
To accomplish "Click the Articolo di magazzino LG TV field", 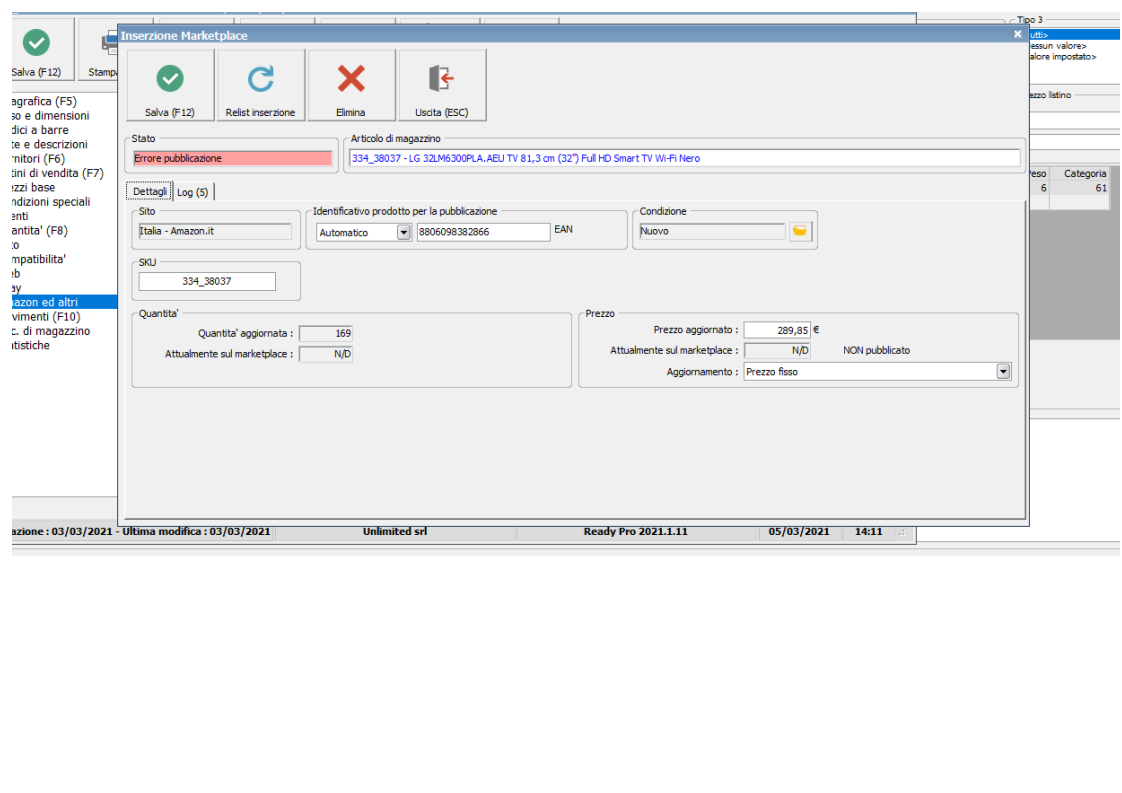I will tap(684, 158).
